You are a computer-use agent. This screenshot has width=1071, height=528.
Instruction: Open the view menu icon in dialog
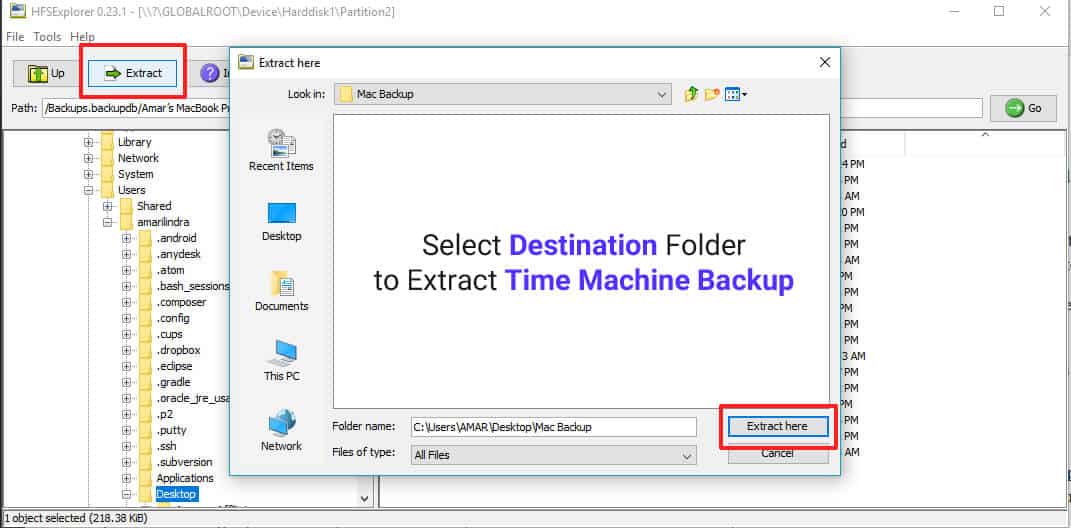[735, 94]
